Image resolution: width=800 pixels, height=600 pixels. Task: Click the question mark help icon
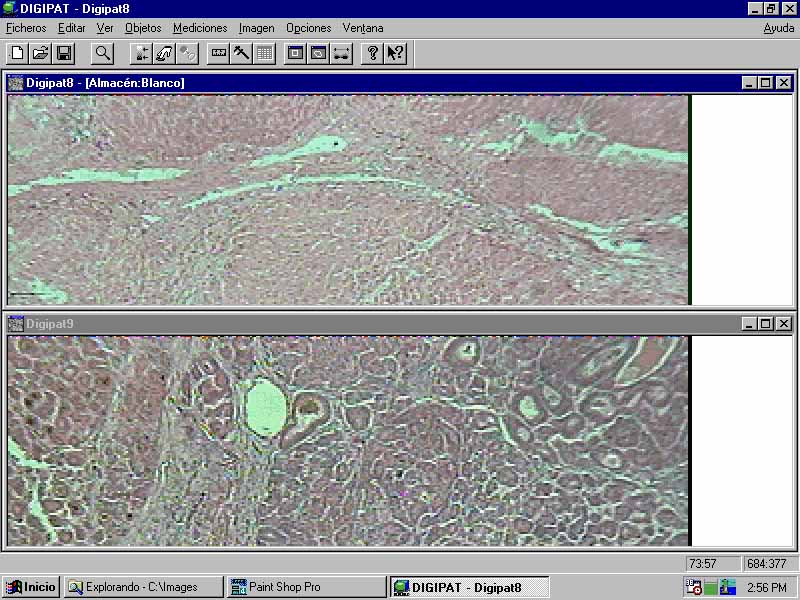(372, 53)
